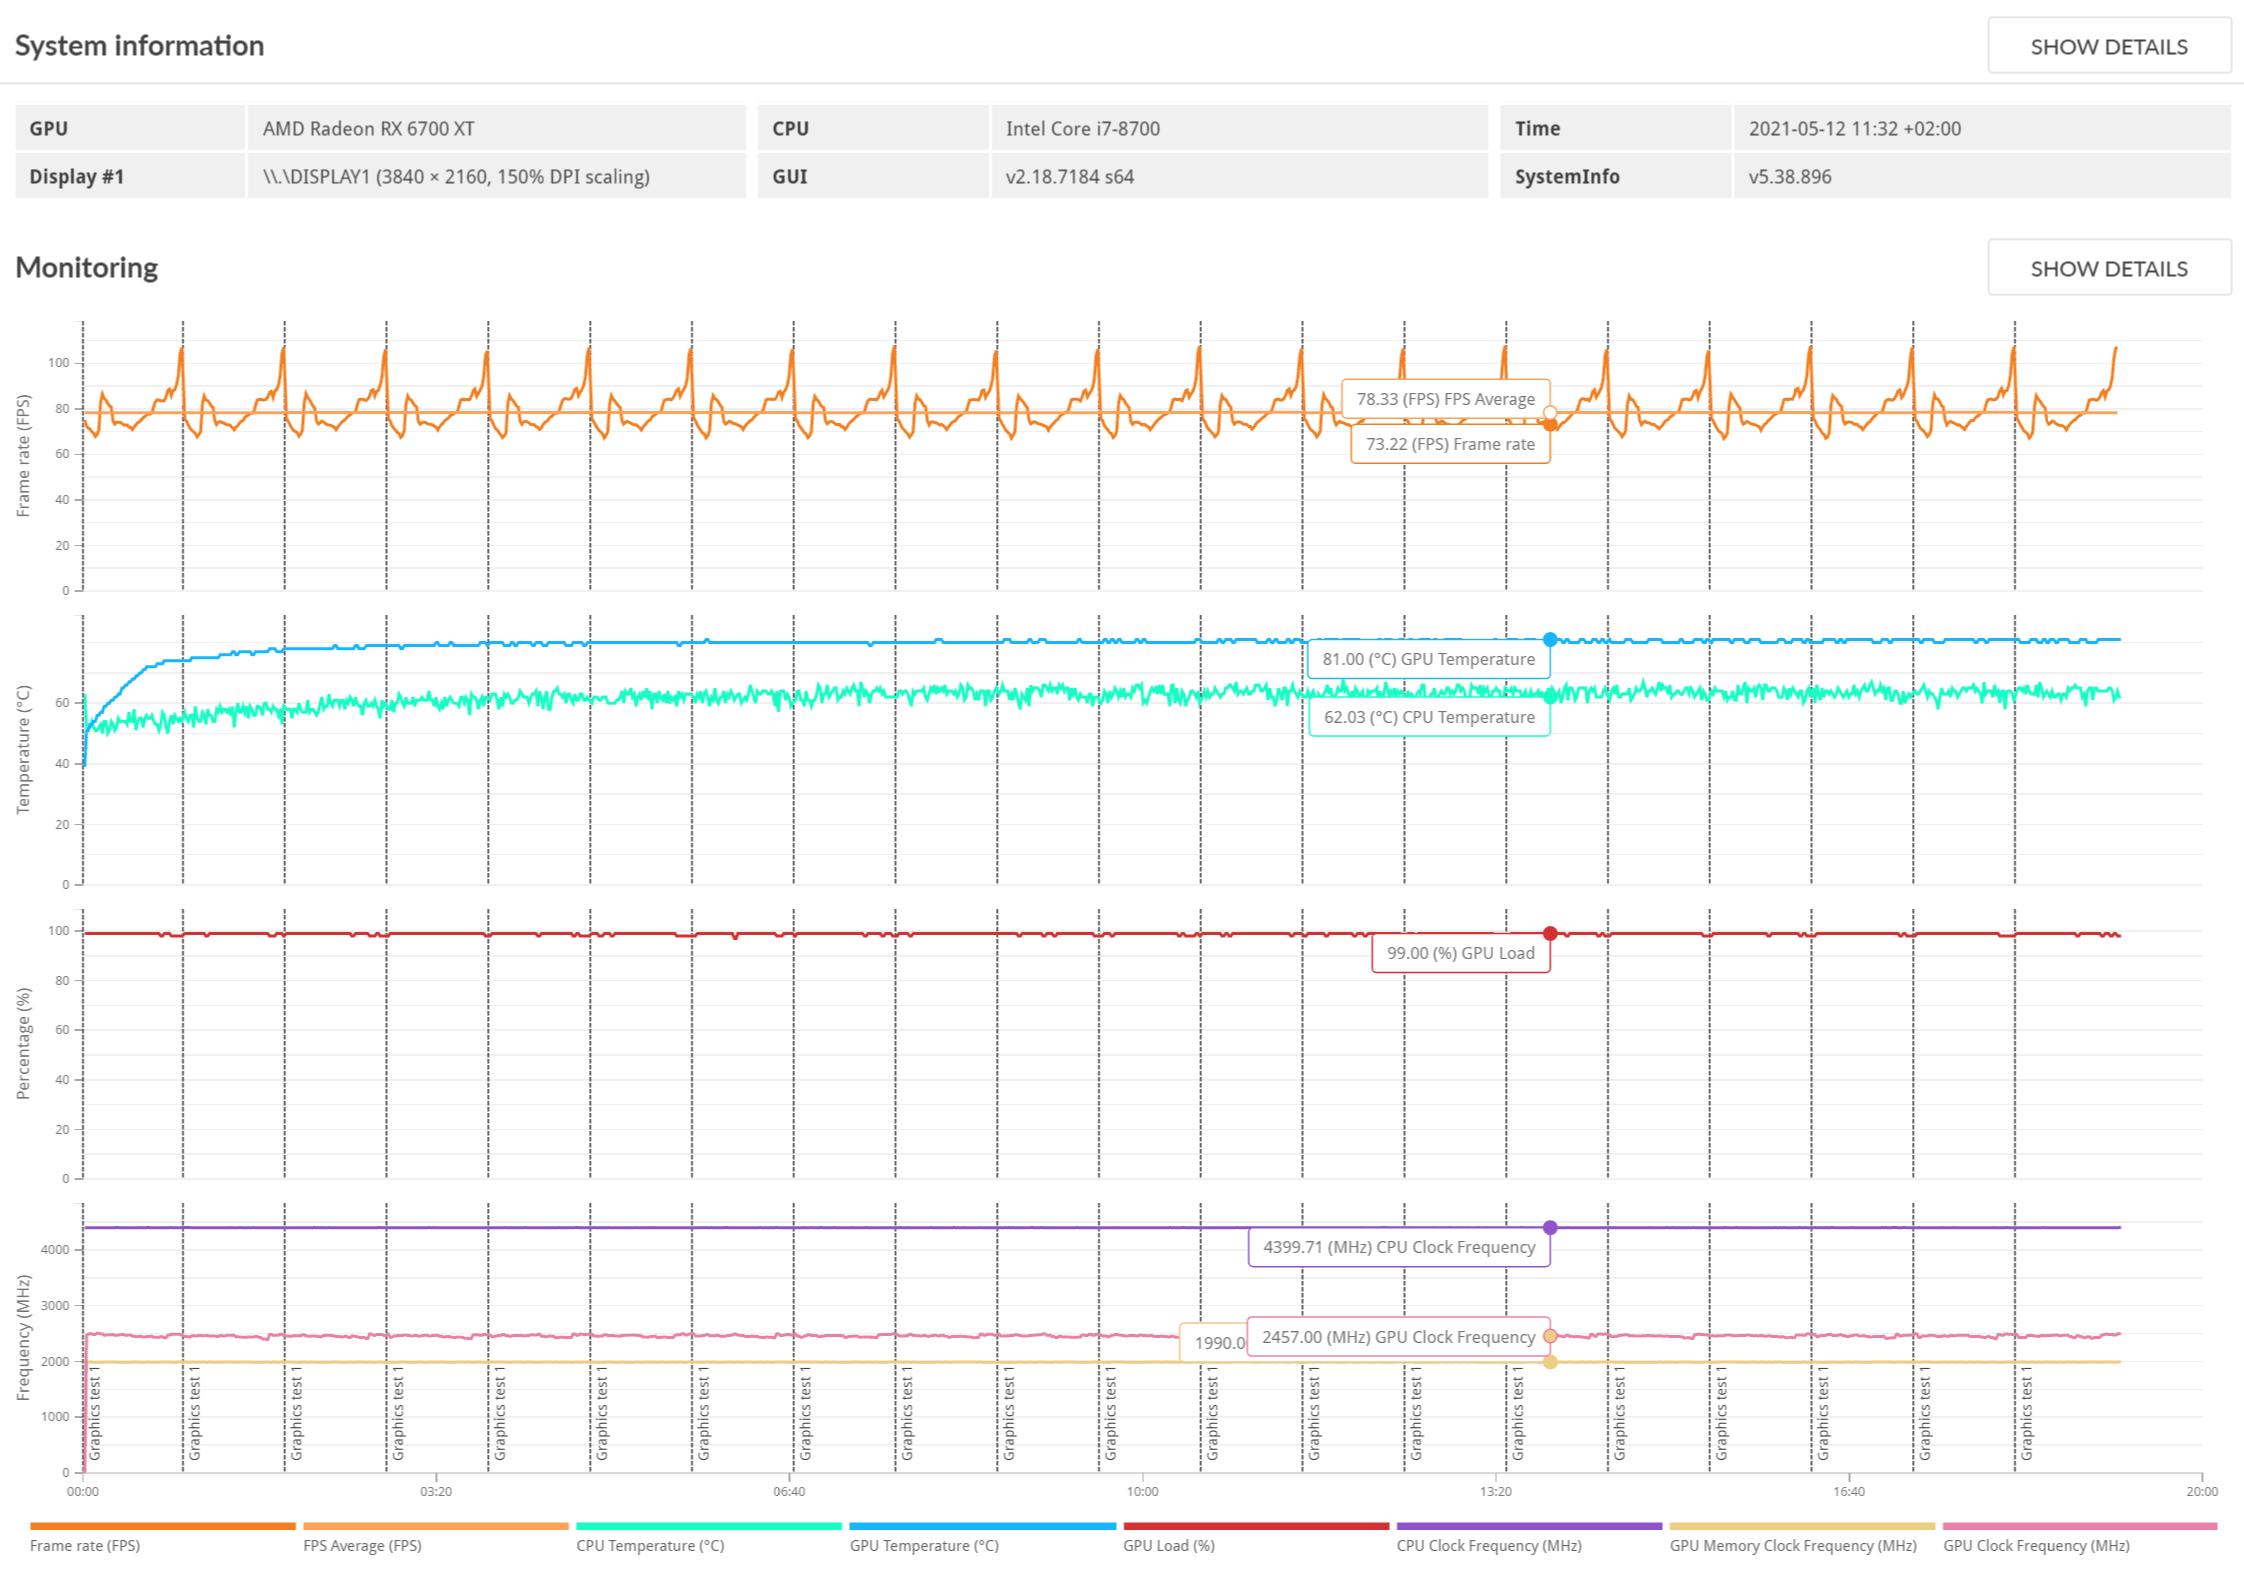Viewport: 2244px width, 1573px height.
Task: Click the SystemInfo label cell
Action: (x=1616, y=176)
